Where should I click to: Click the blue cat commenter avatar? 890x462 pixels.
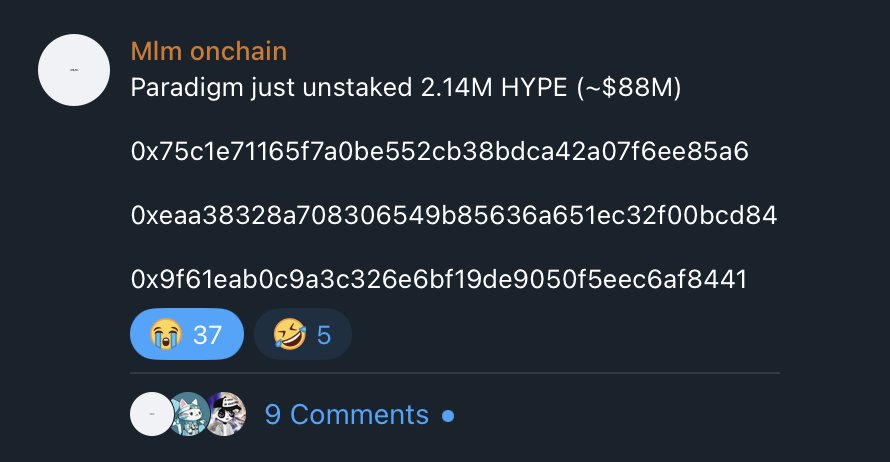tap(188, 414)
